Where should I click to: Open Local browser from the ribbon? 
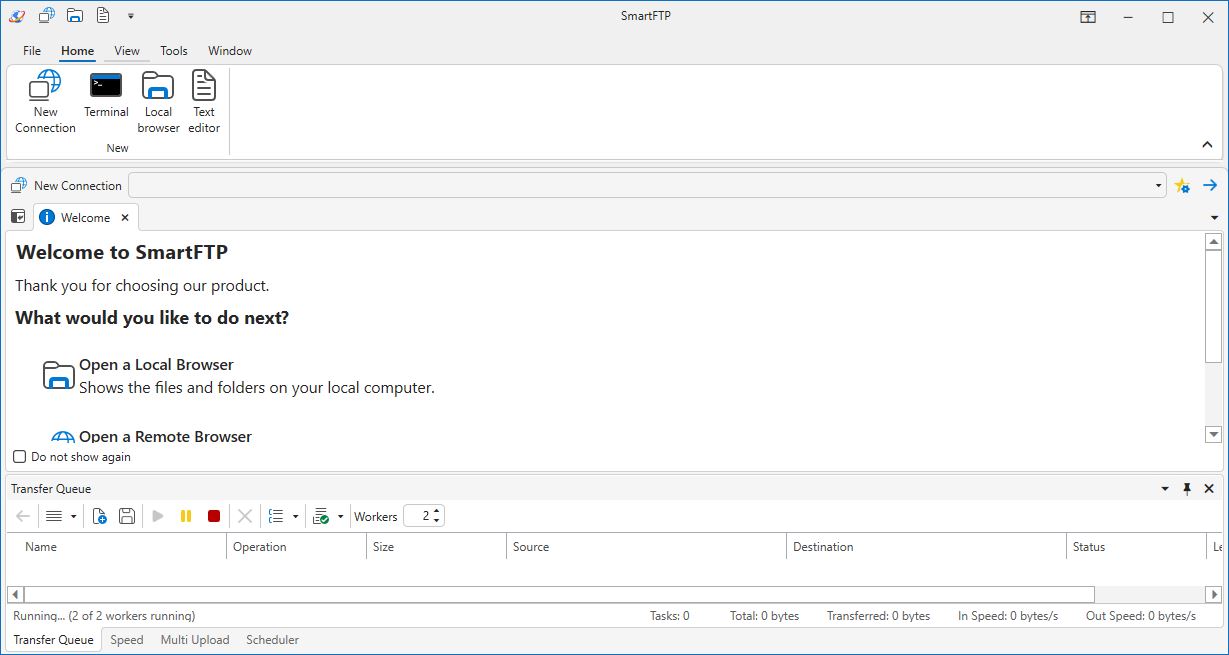click(158, 102)
